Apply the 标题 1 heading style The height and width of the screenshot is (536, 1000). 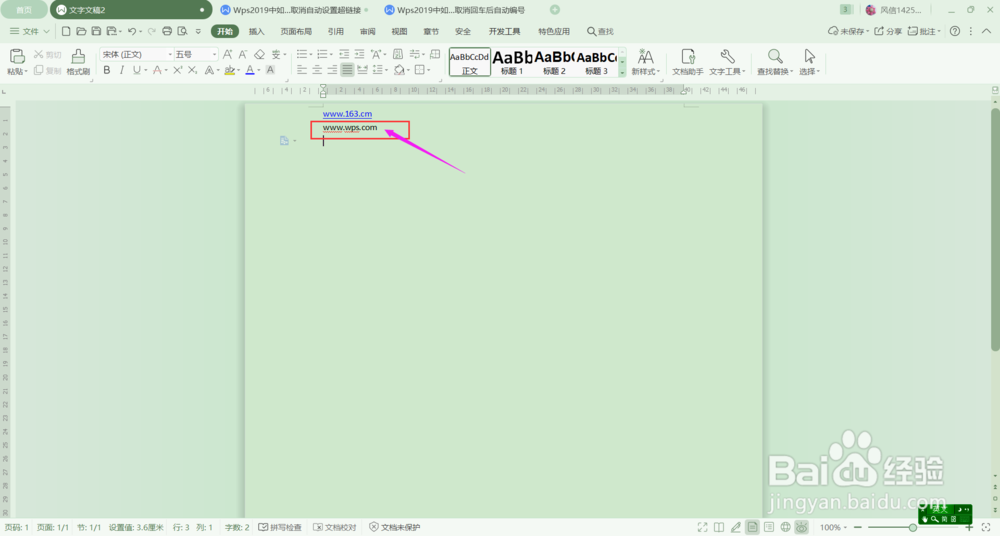point(512,62)
